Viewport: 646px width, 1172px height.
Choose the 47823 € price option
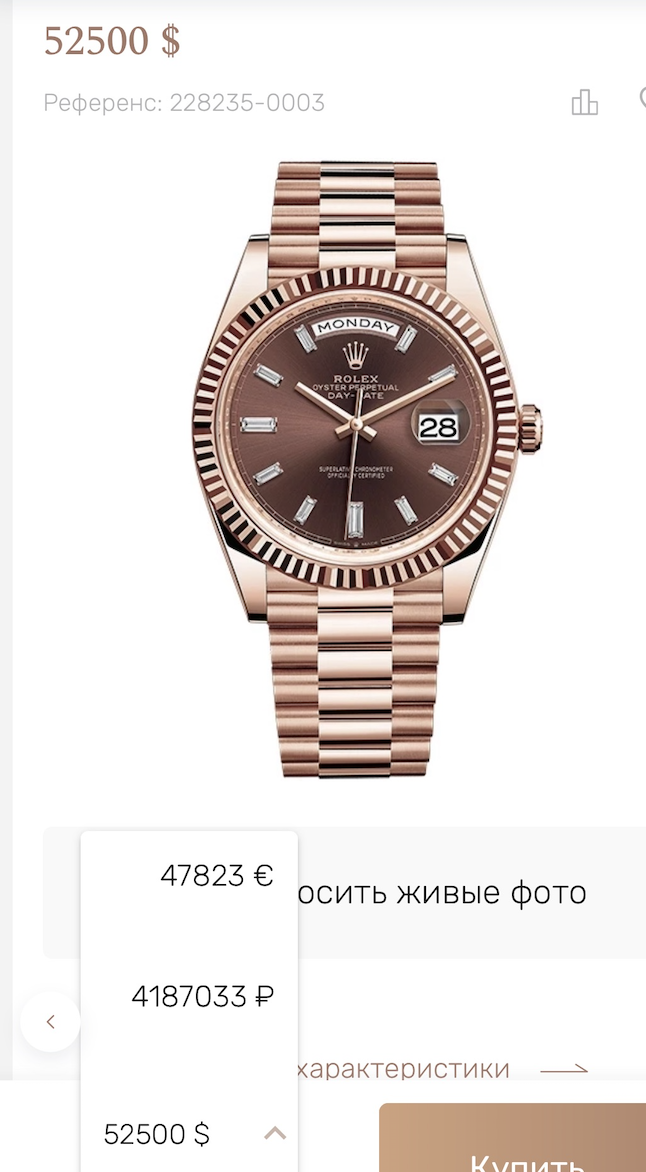pyautogui.click(x=217, y=875)
